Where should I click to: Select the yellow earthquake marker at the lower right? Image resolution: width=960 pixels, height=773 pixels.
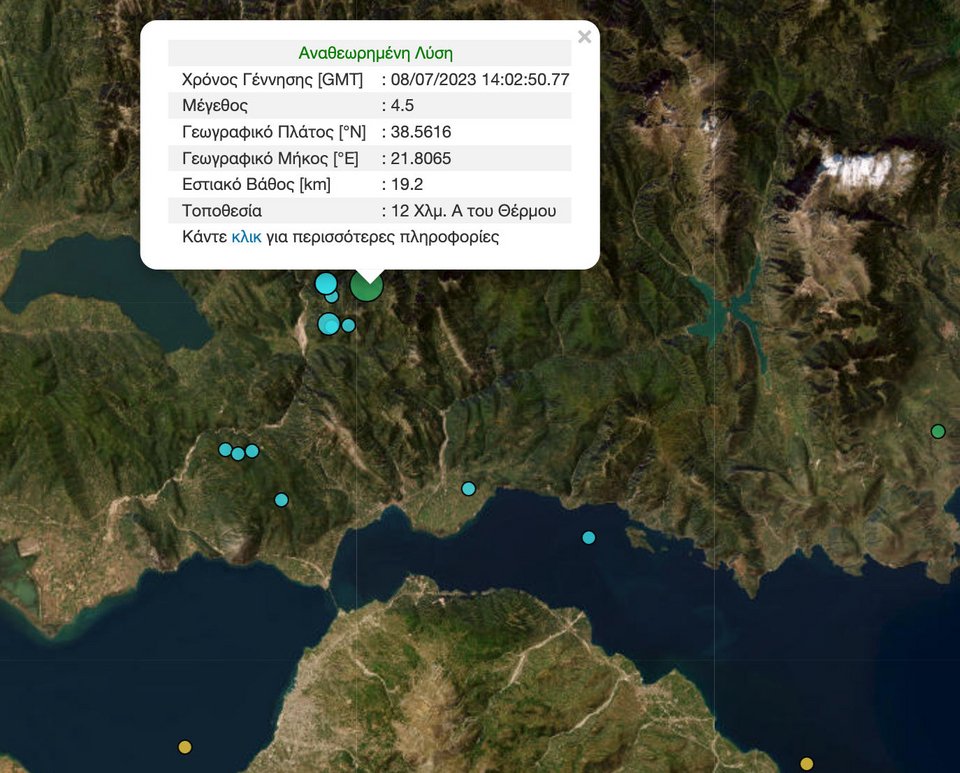[806, 763]
